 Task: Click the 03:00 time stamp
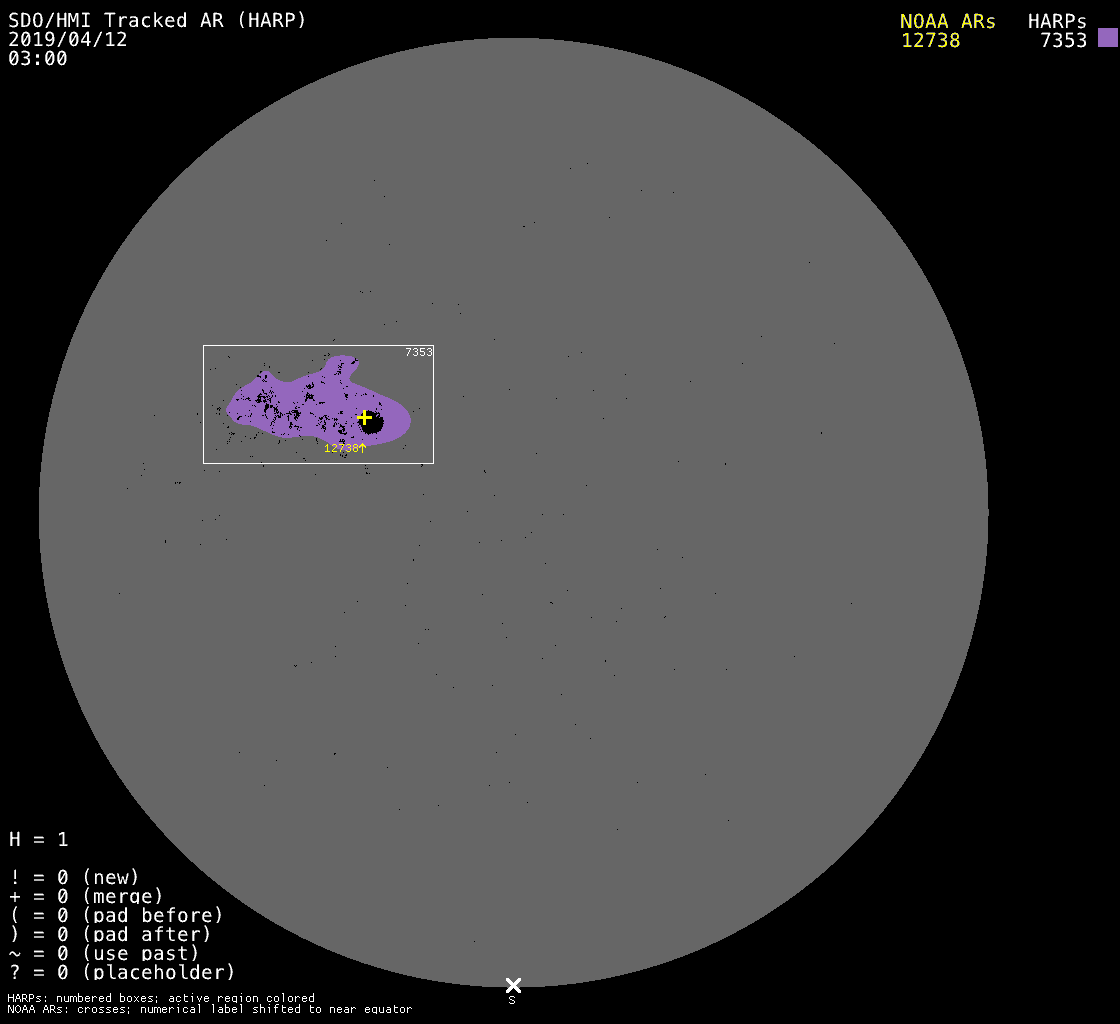click(x=38, y=58)
